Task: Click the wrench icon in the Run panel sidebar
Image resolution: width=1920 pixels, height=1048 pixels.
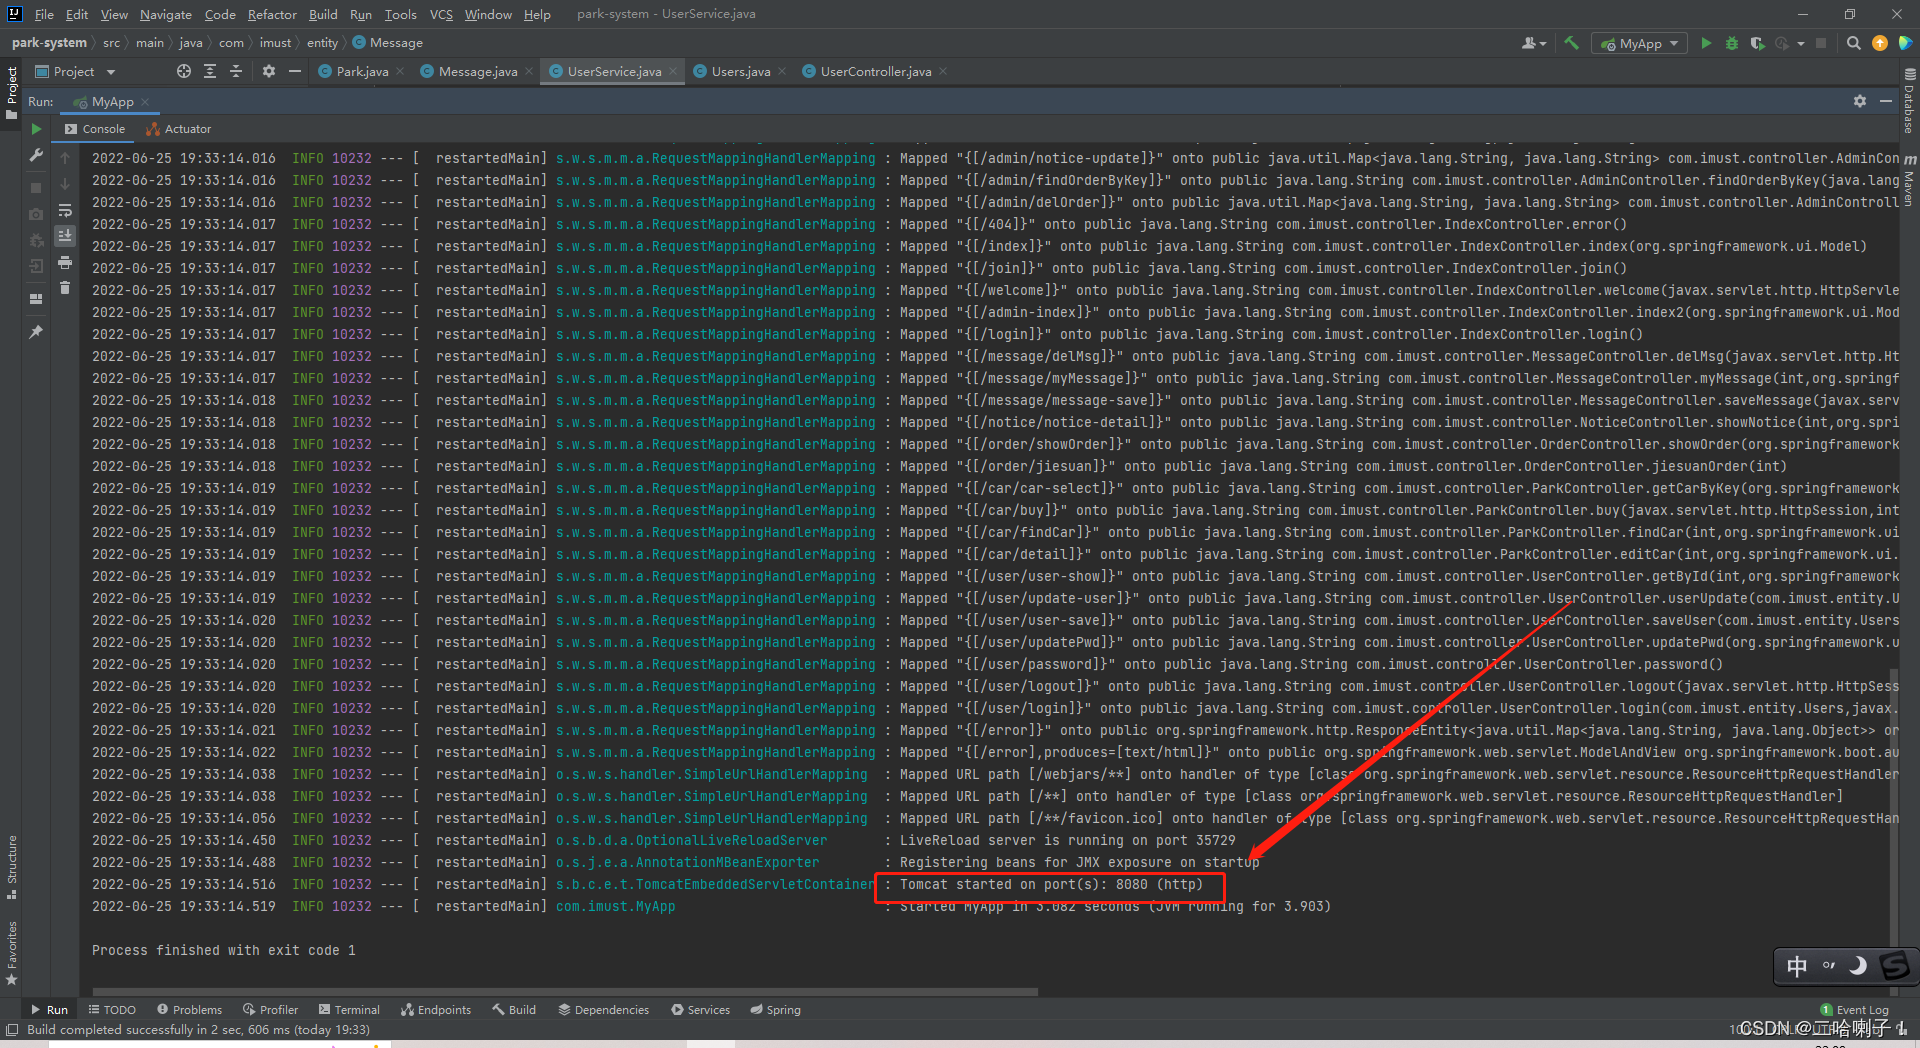Action: [36, 155]
